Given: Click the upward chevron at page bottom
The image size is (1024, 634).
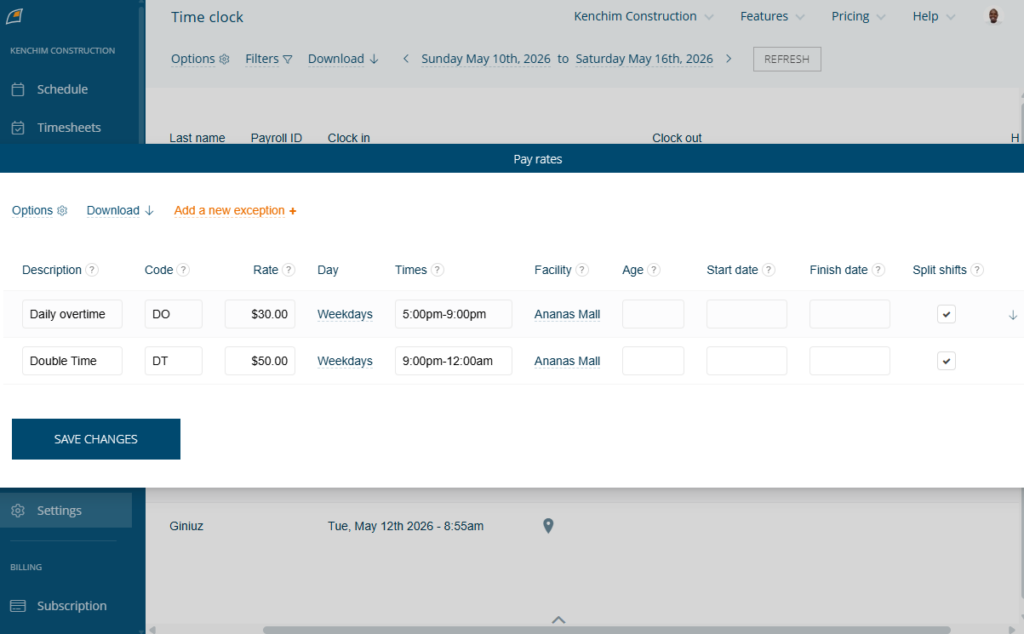Looking at the screenshot, I should [x=558, y=620].
